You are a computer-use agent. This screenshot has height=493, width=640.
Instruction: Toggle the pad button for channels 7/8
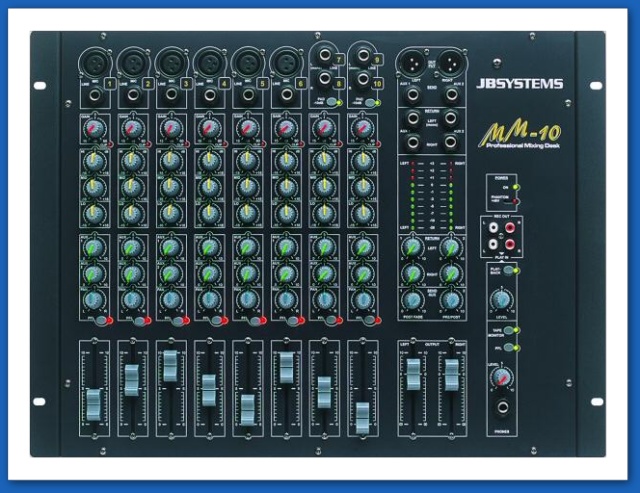click(x=331, y=102)
